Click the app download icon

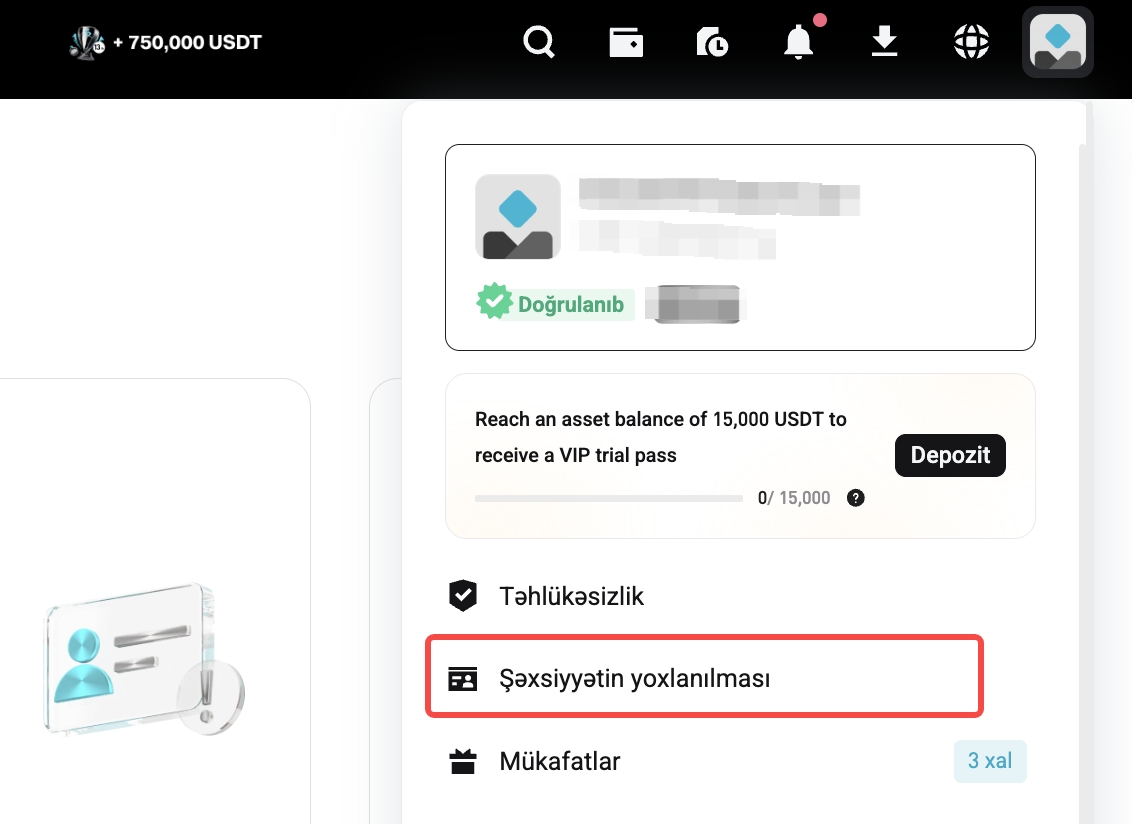884,42
